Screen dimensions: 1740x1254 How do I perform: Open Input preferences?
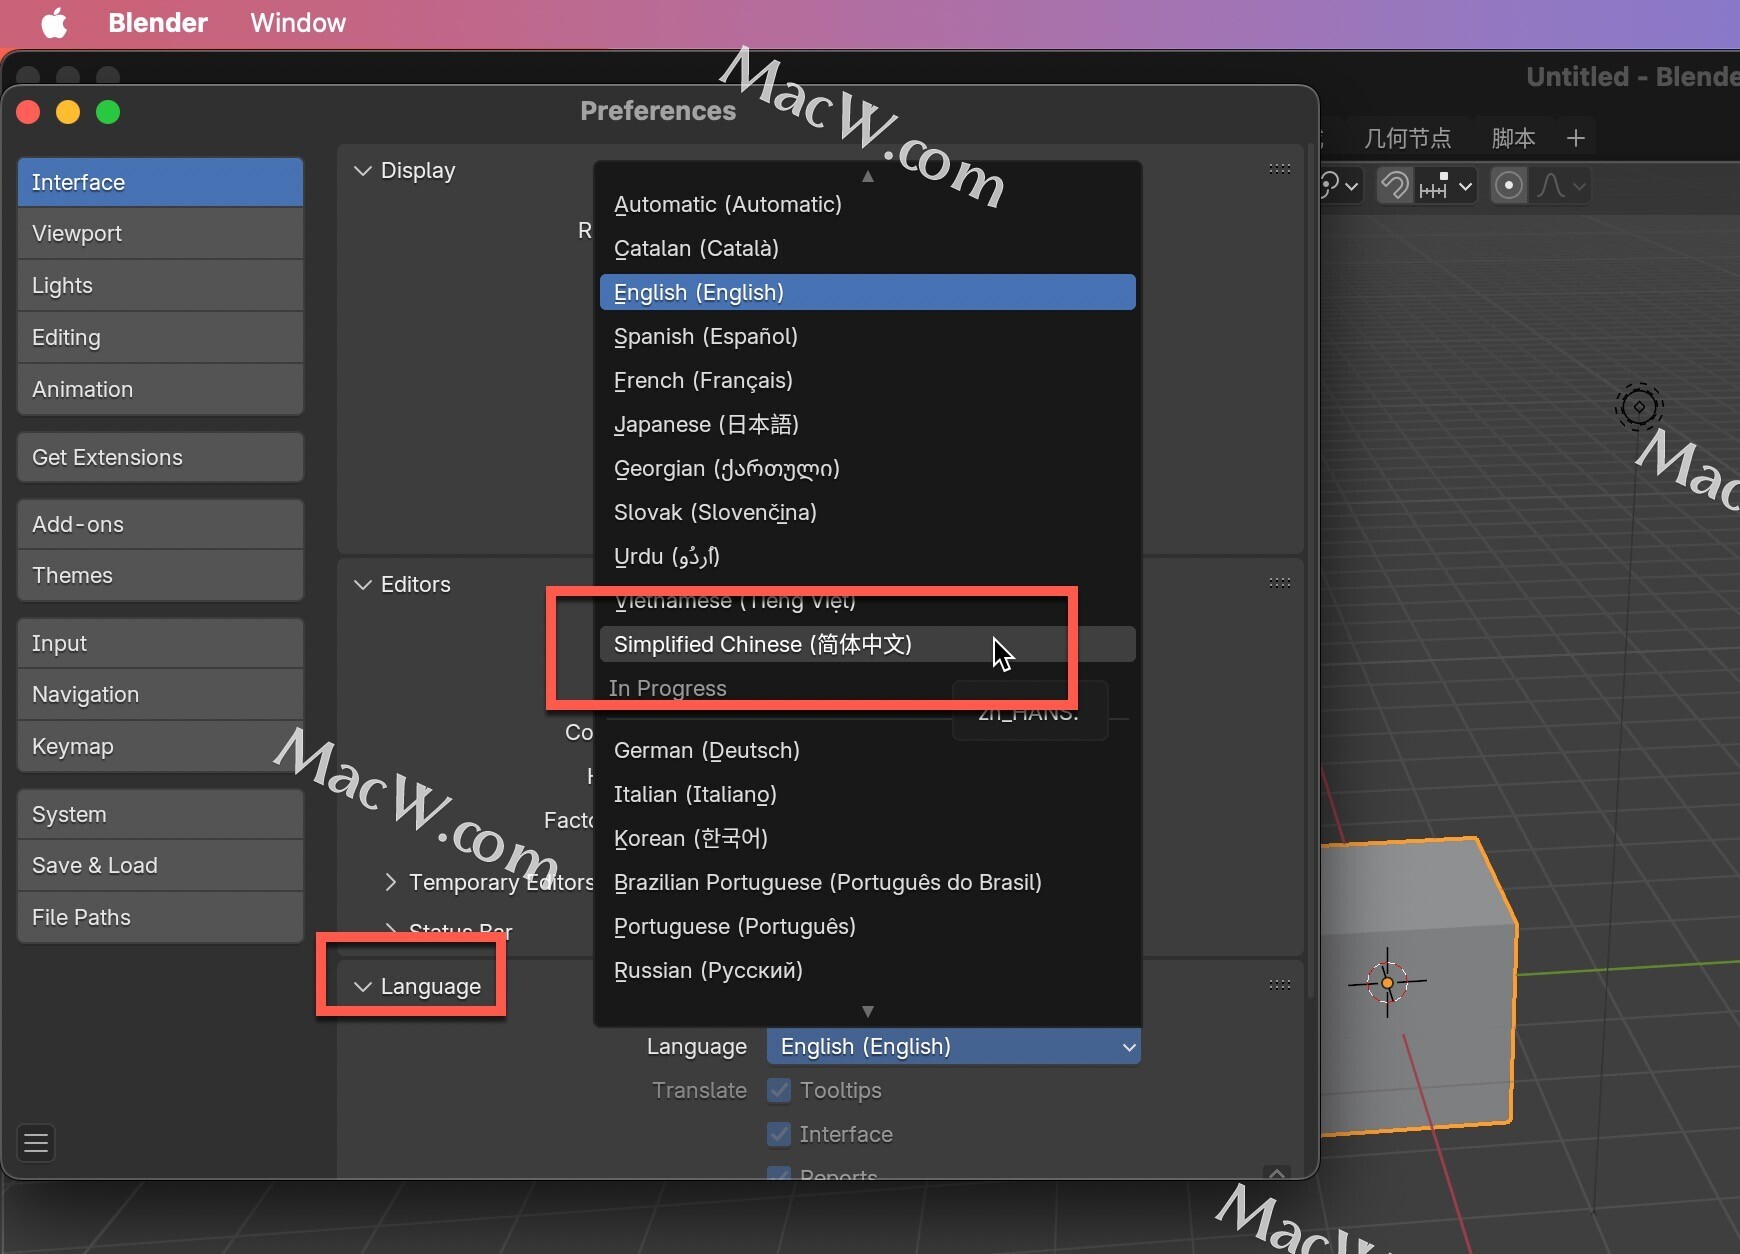(x=160, y=643)
